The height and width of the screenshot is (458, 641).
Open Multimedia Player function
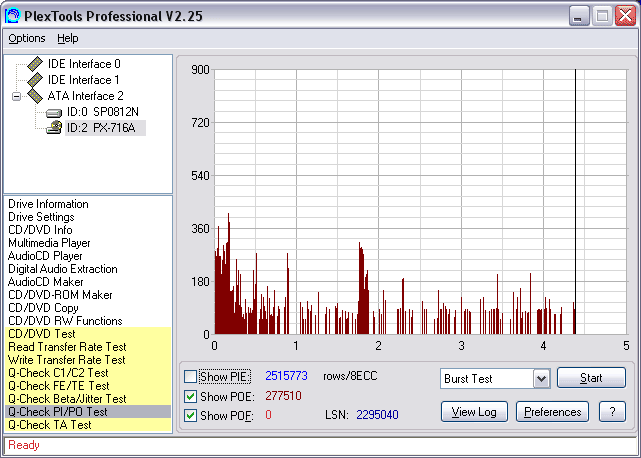pyautogui.click(x=49, y=243)
